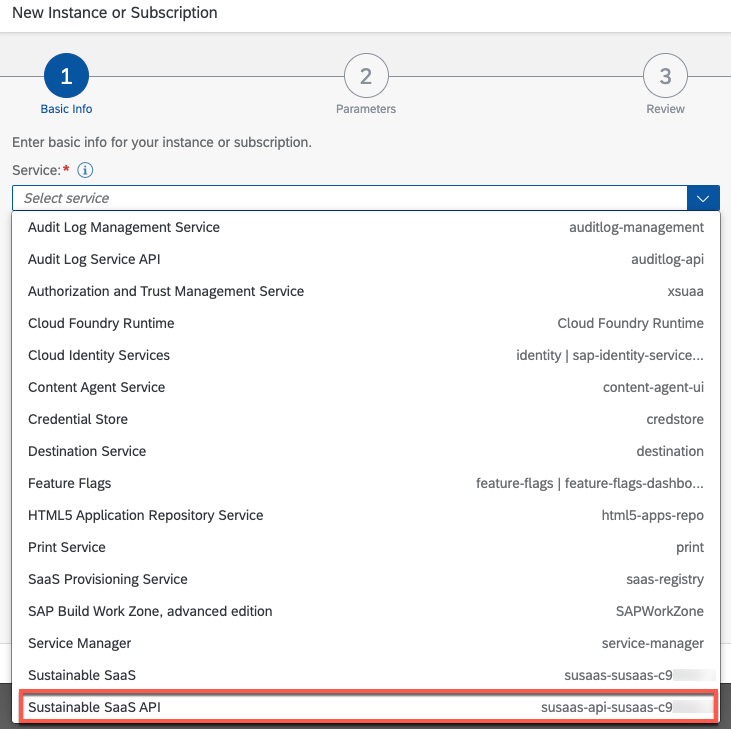Click the auditlog-management technical name

(x=636, y=227)
